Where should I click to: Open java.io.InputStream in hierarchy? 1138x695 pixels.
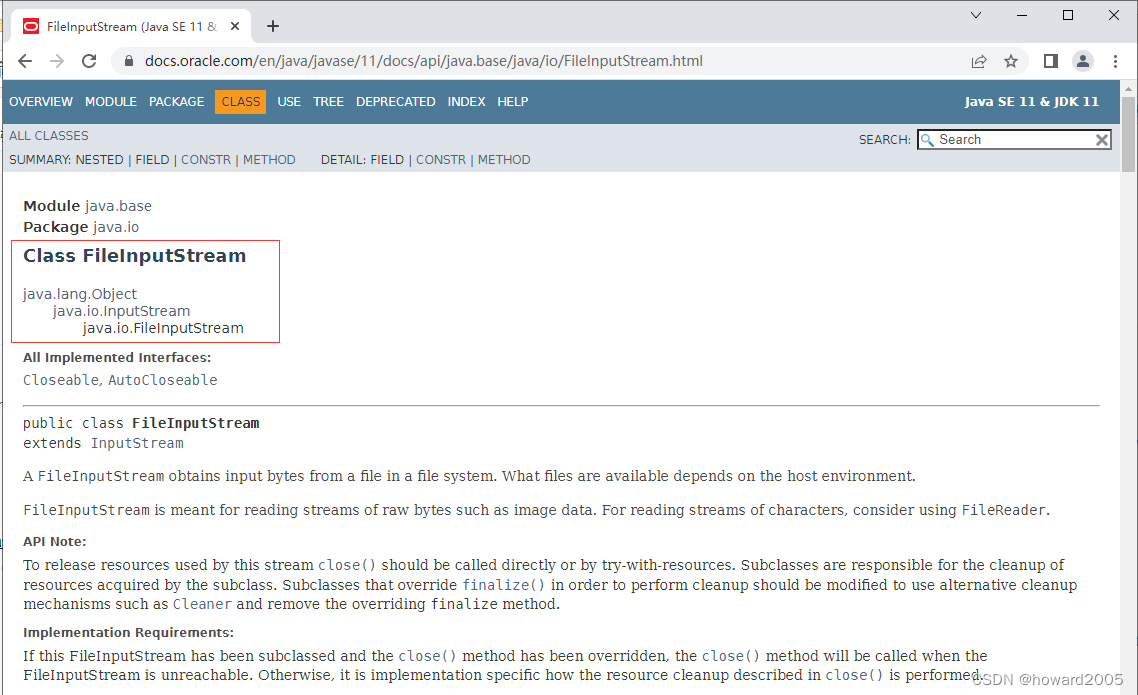121,311
